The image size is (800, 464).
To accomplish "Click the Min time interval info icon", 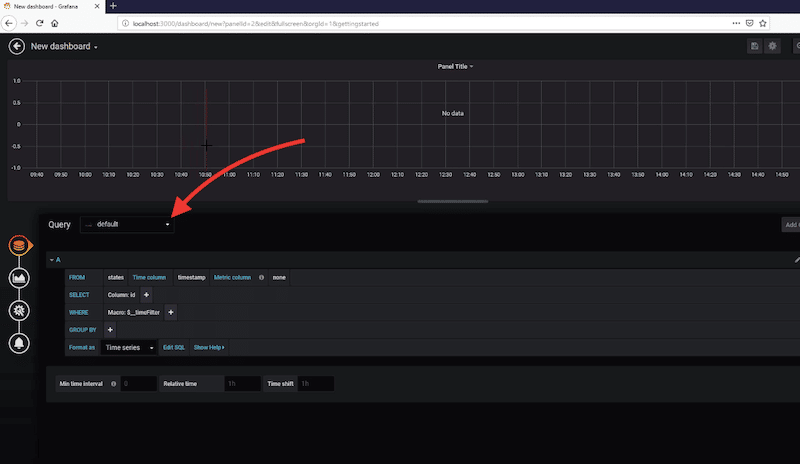I will coord(113,384).
